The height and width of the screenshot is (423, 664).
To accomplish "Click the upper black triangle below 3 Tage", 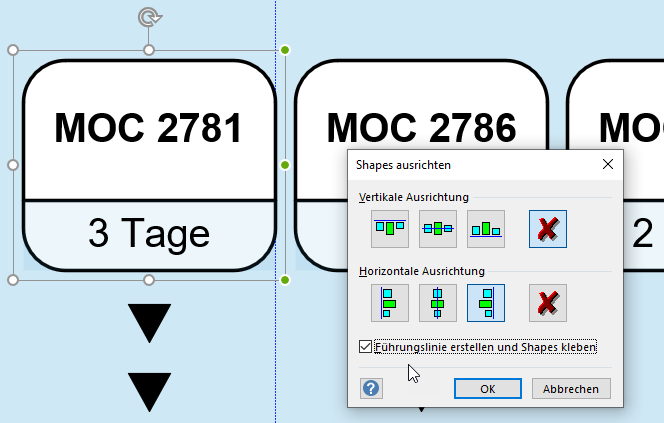I will (x=150, y=323).
